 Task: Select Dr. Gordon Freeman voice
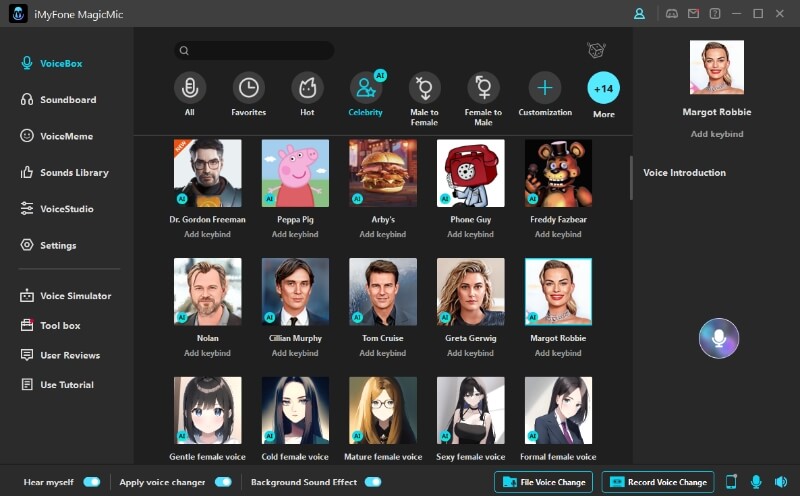point(208,173)
